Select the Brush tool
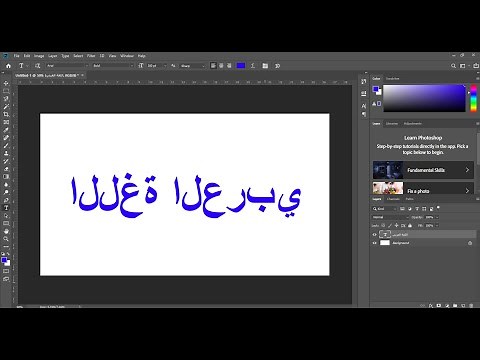This screenshot has height=360, width=480. [x=6, y=146]
